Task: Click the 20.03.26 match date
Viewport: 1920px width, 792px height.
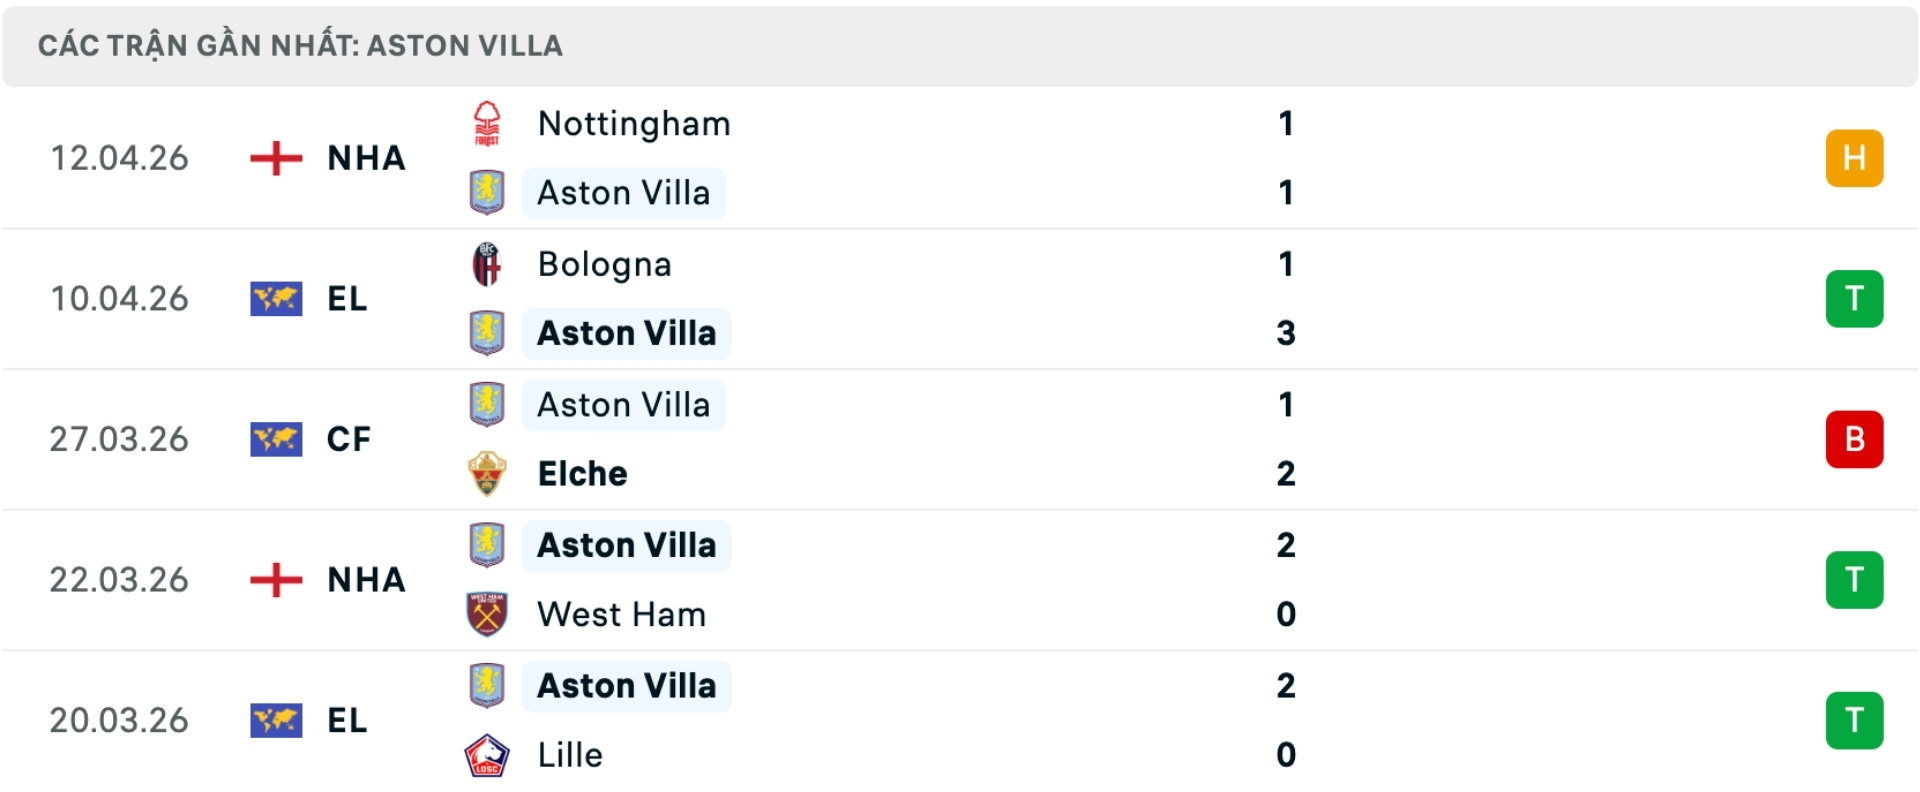Action: [x=119, y=720]
